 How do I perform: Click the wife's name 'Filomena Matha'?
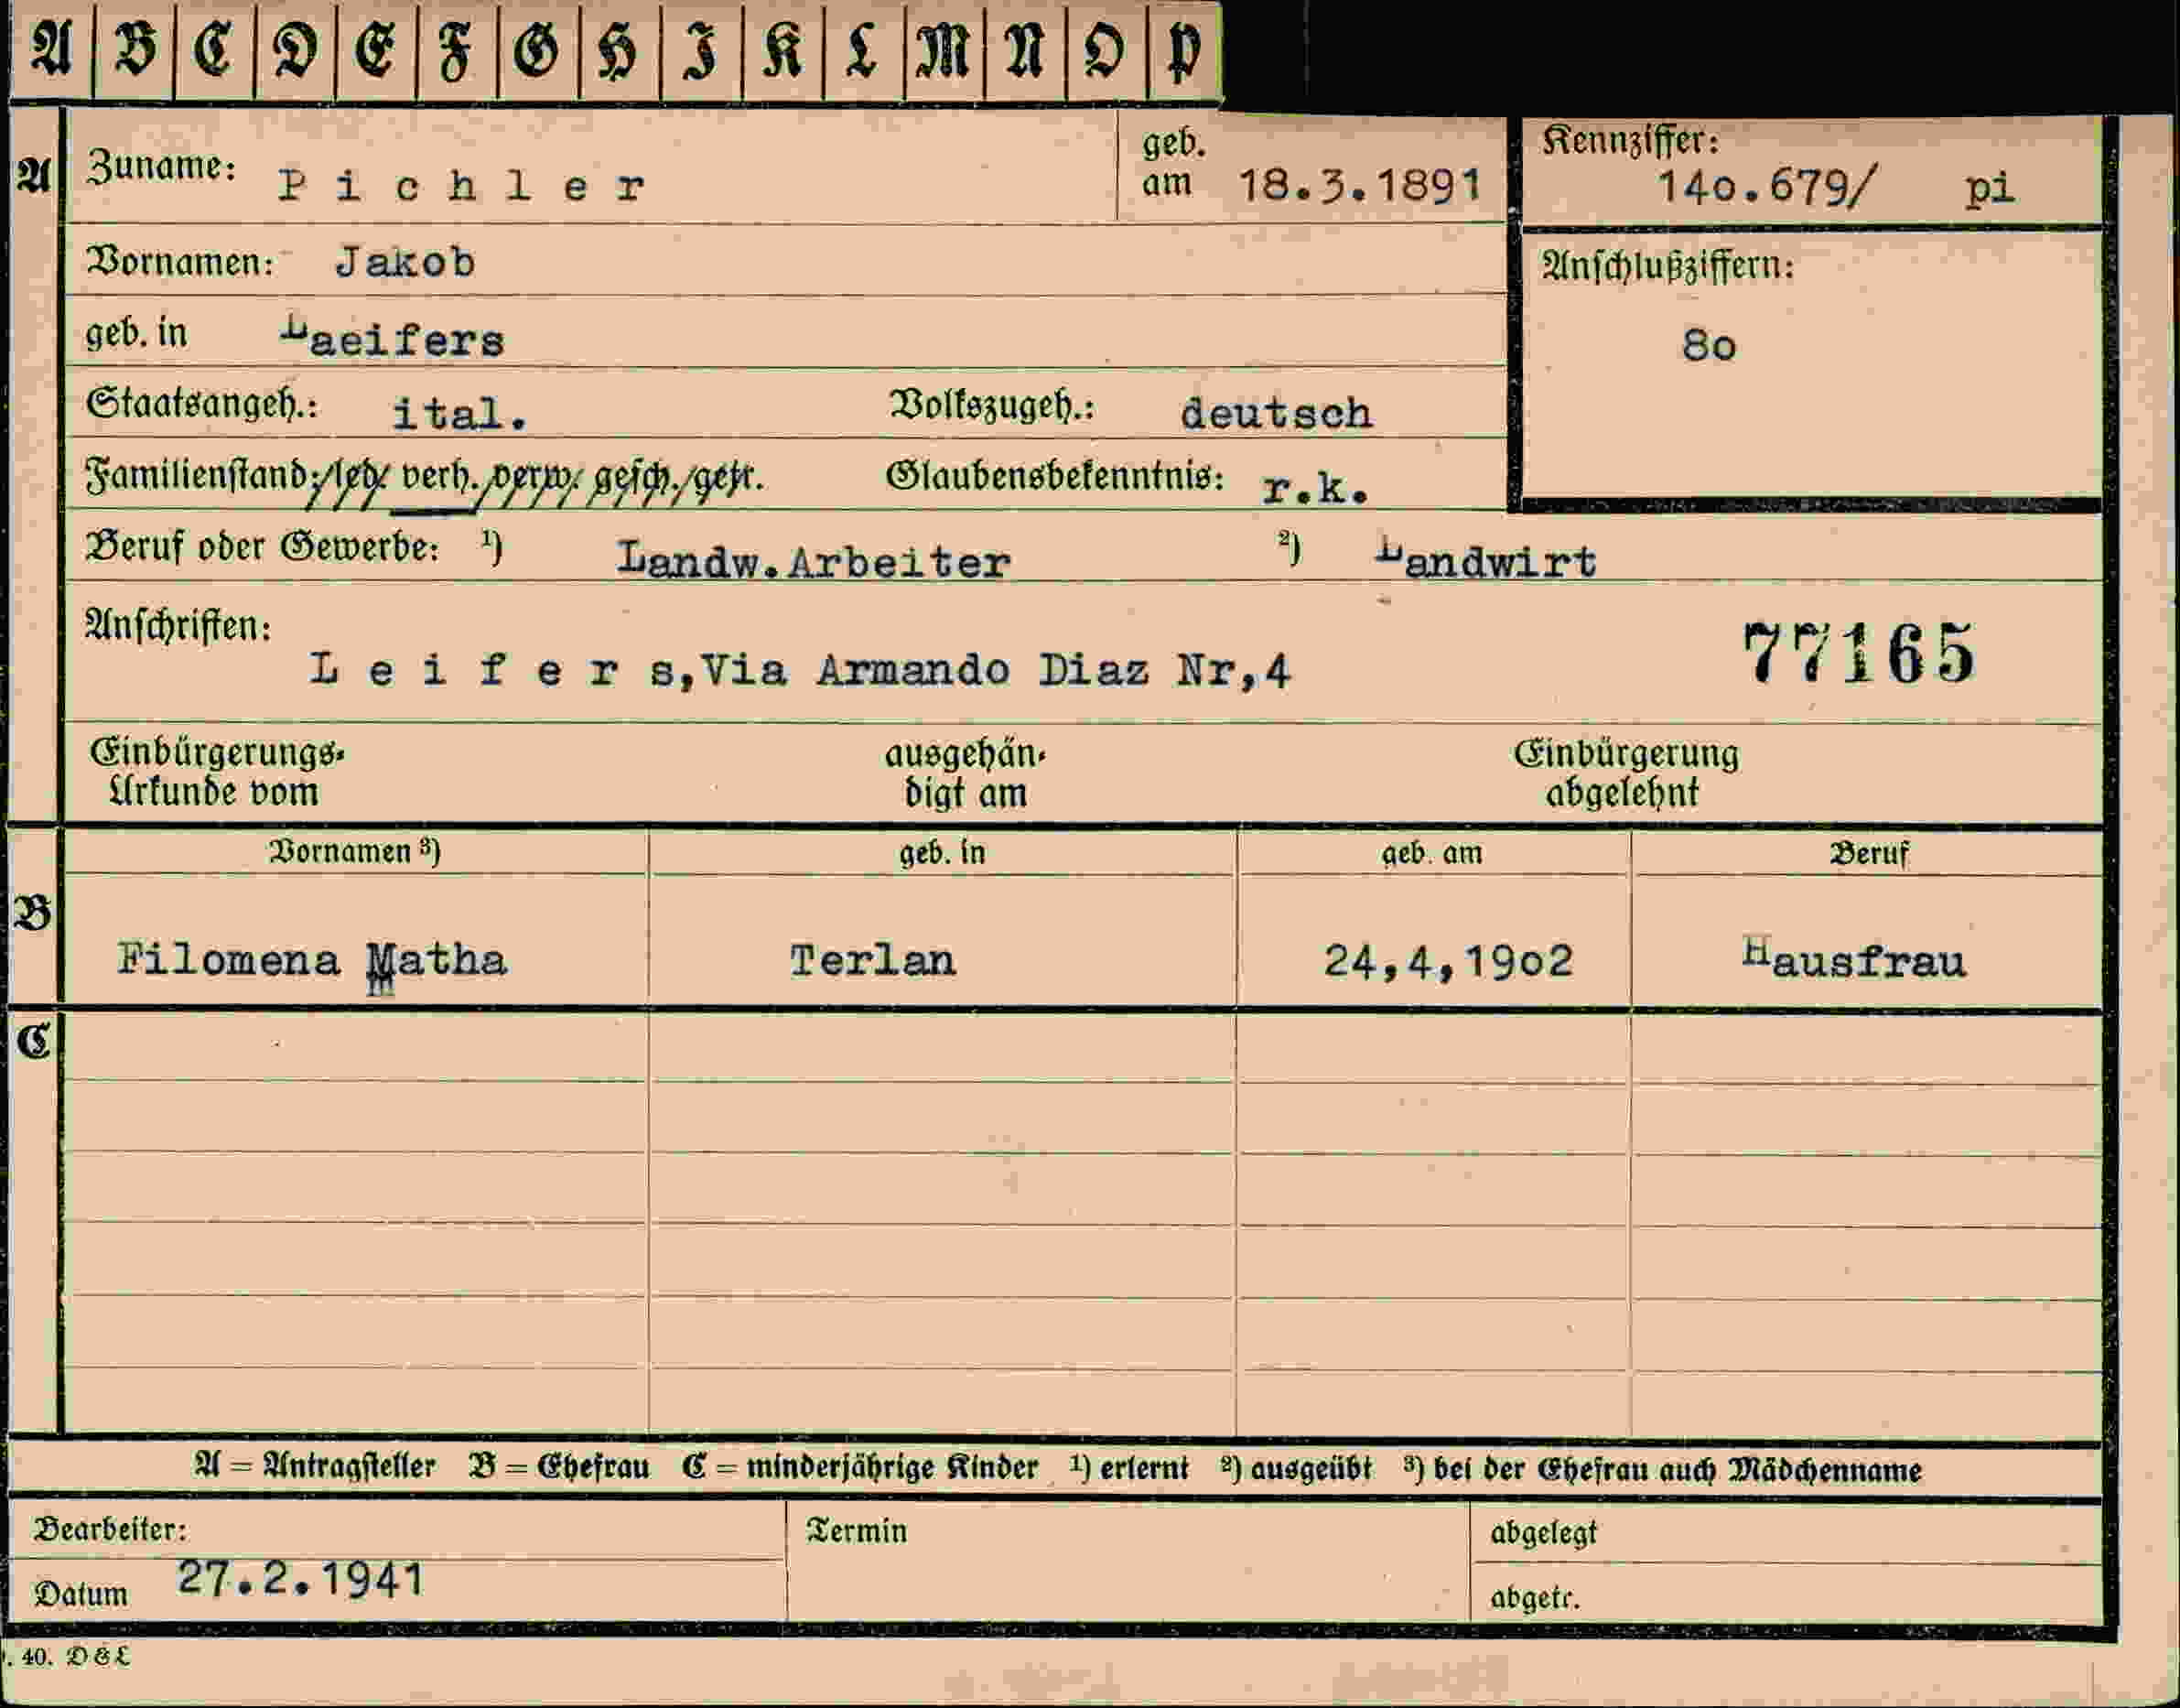312,962
